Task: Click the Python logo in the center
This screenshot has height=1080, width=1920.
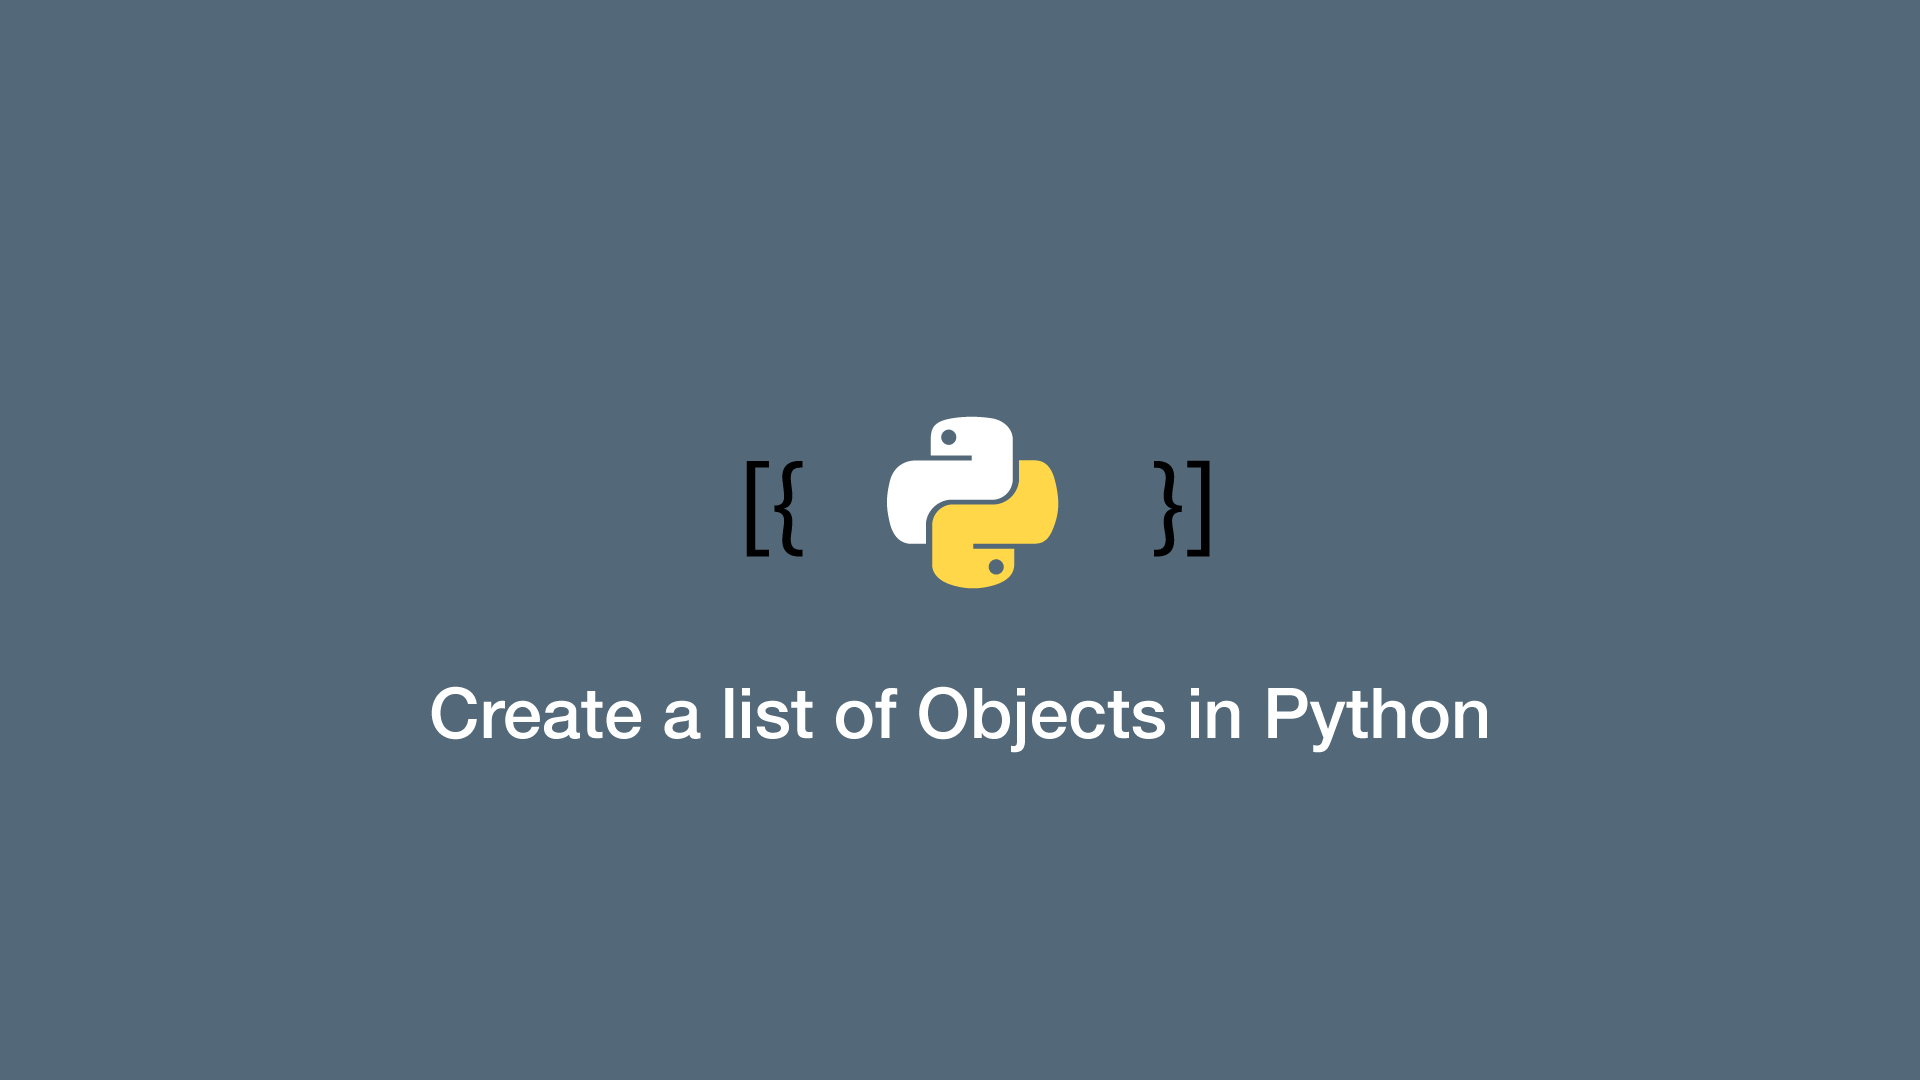Action: pos(972,502)
